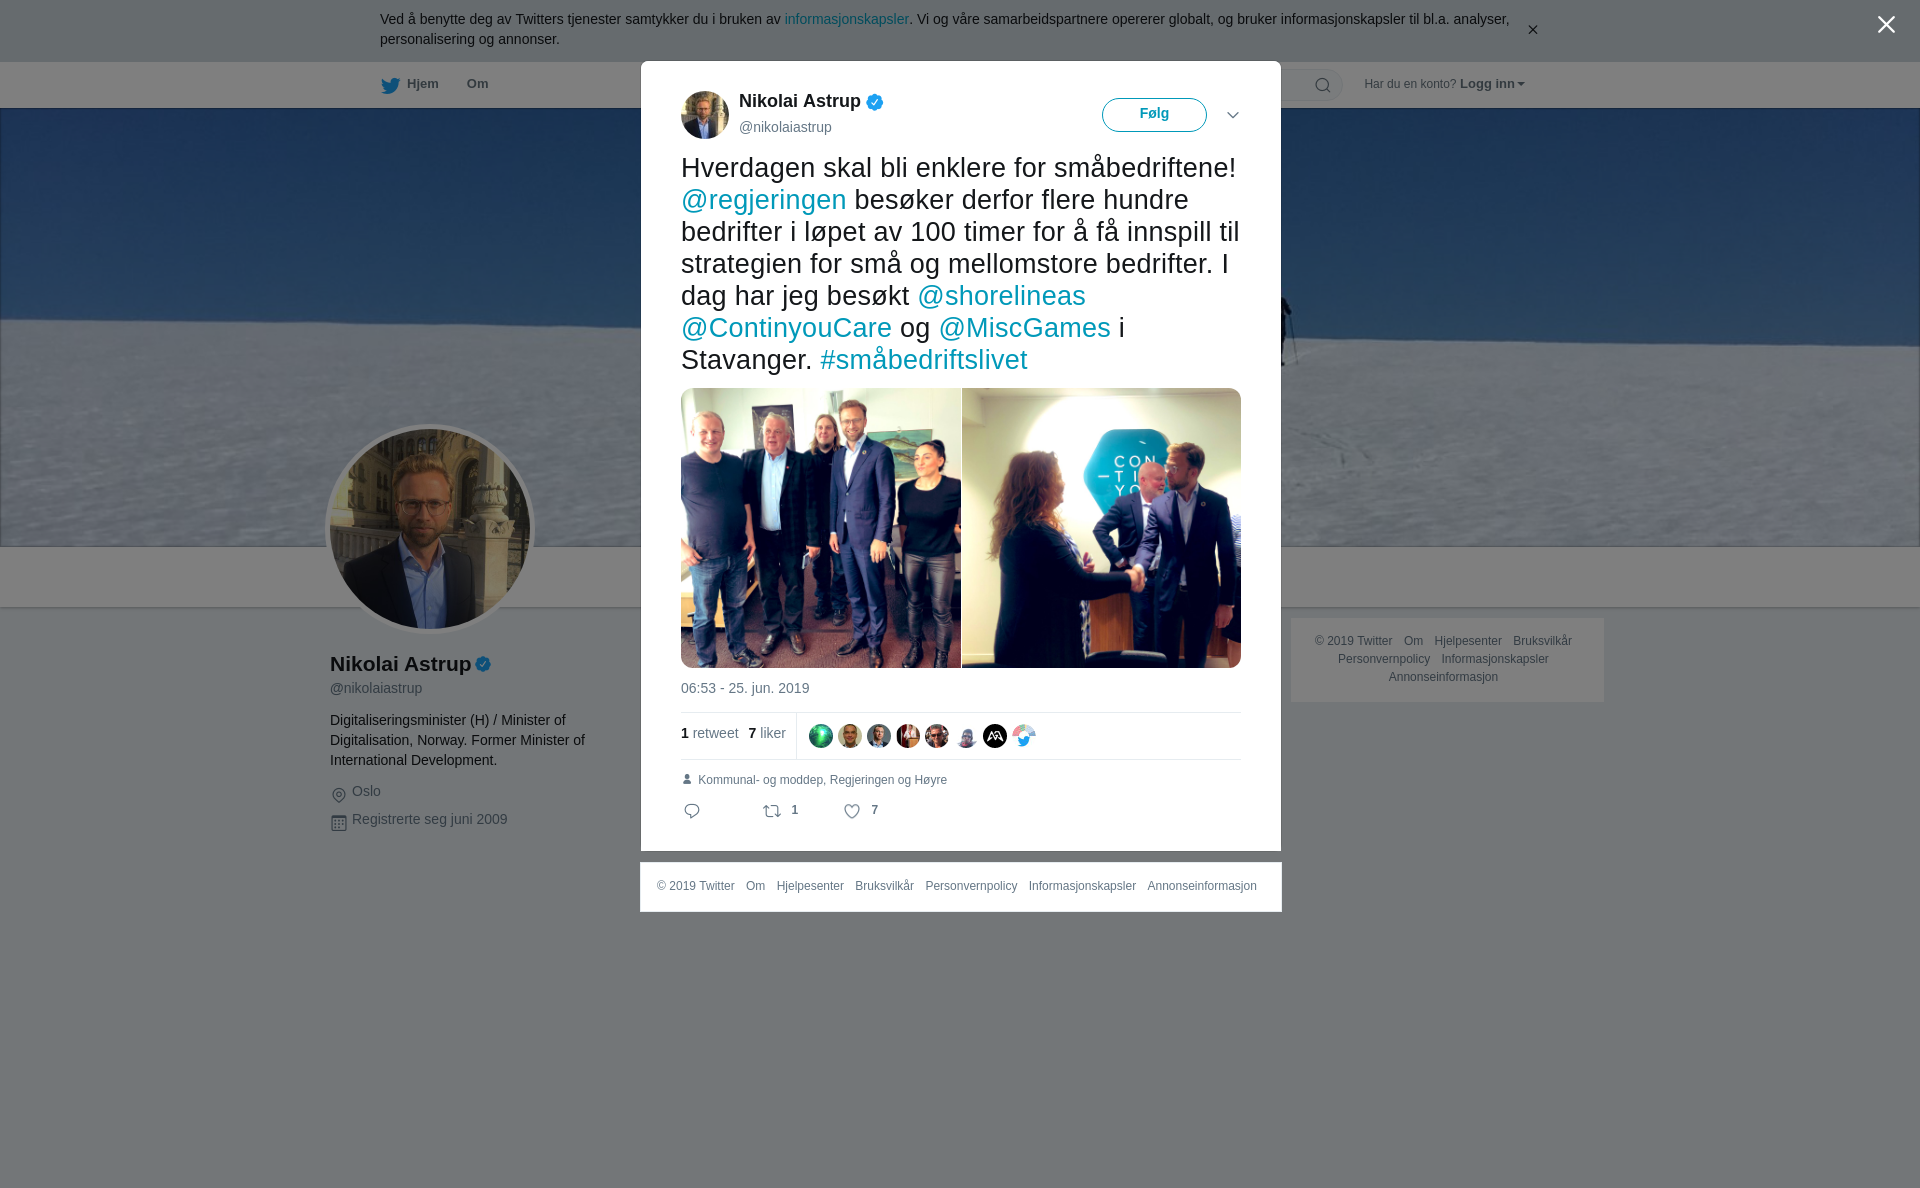Viewport: 1920px width, 1188px height.
Task: Open the black AA logo liker avatar
Action: tap(995, 736)
